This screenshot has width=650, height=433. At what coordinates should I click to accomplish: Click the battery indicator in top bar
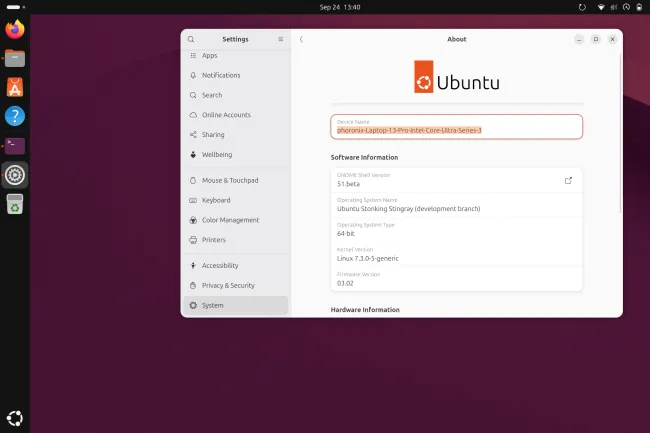coord(639,7)
